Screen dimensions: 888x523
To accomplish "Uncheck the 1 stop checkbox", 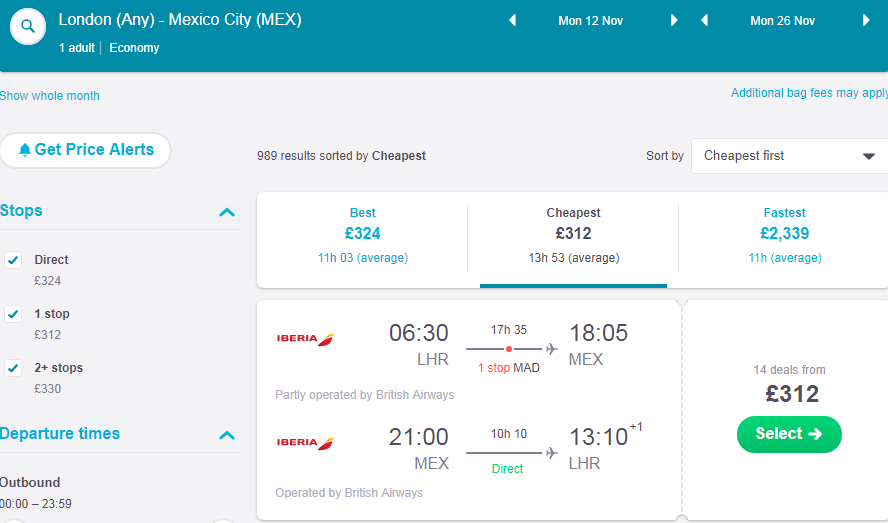I will (13, 314).
